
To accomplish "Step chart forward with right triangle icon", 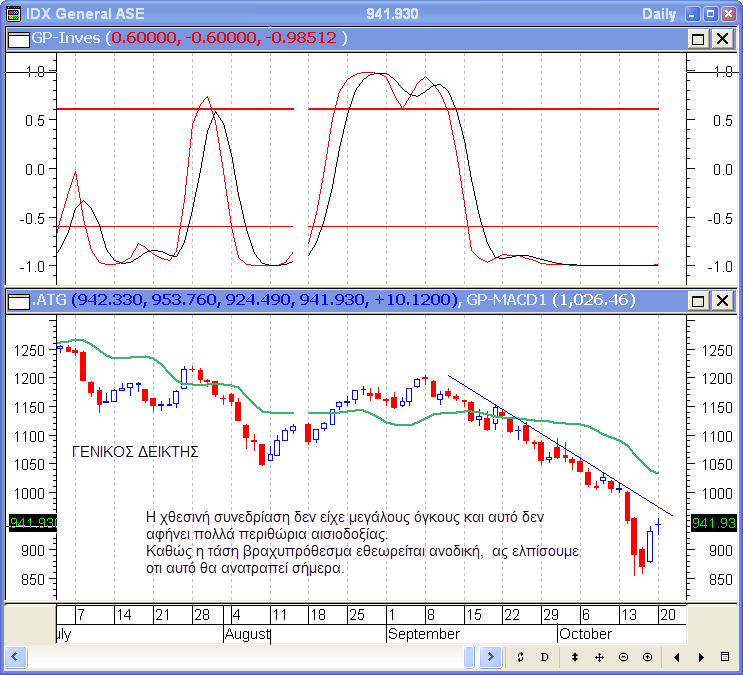I will [x=701, y=657].
